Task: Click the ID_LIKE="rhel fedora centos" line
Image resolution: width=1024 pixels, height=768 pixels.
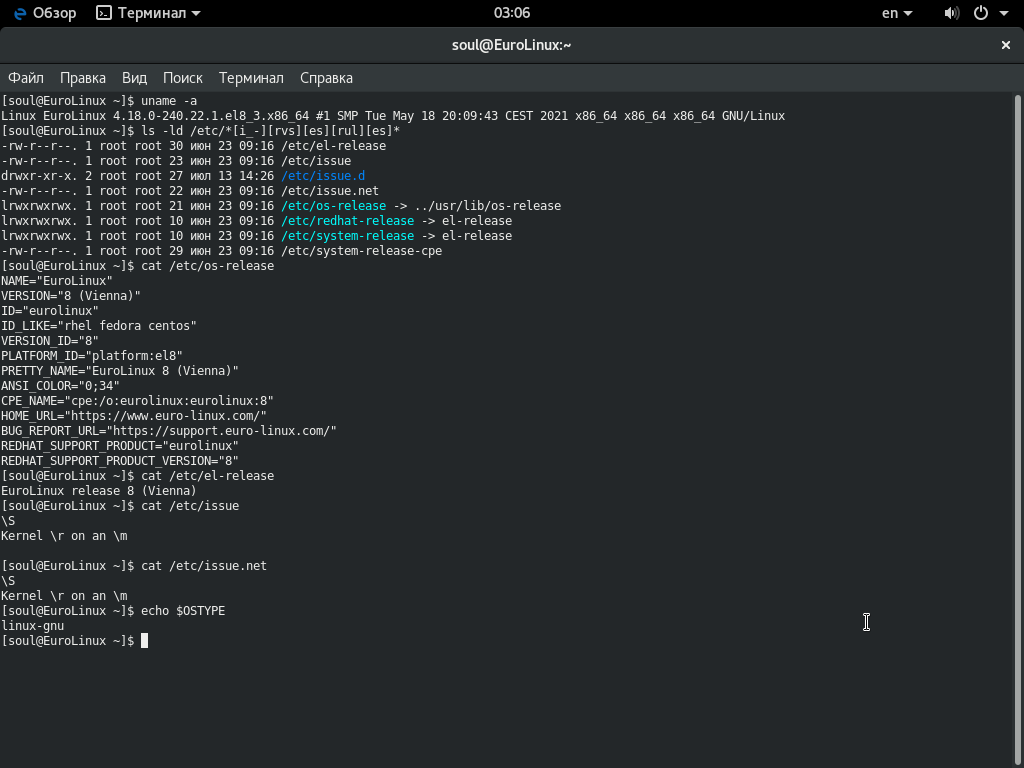Action: [99, 326]
